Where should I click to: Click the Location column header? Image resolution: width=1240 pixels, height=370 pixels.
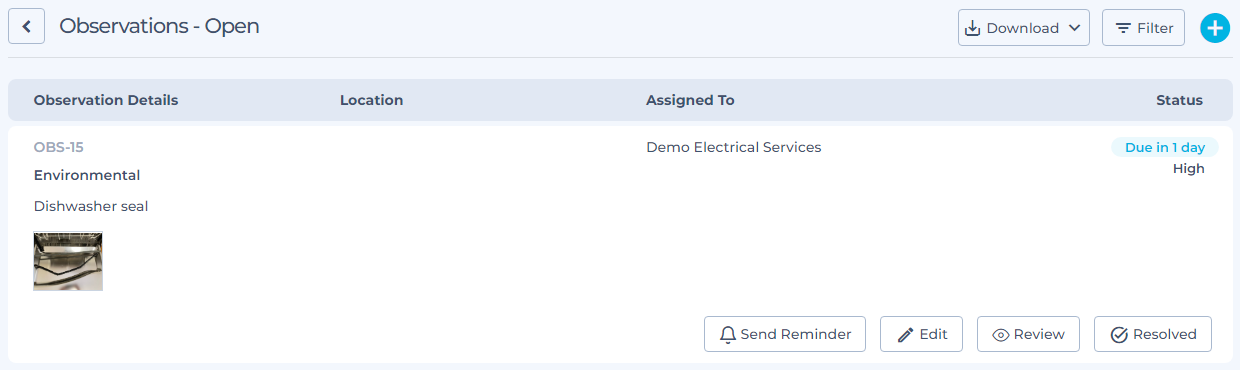tap(371, 100)
